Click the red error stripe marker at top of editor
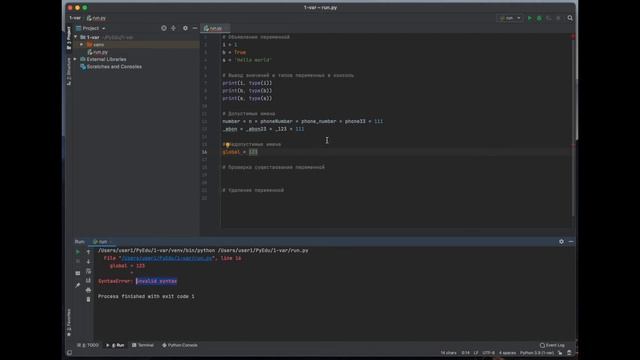 point(573,37)
